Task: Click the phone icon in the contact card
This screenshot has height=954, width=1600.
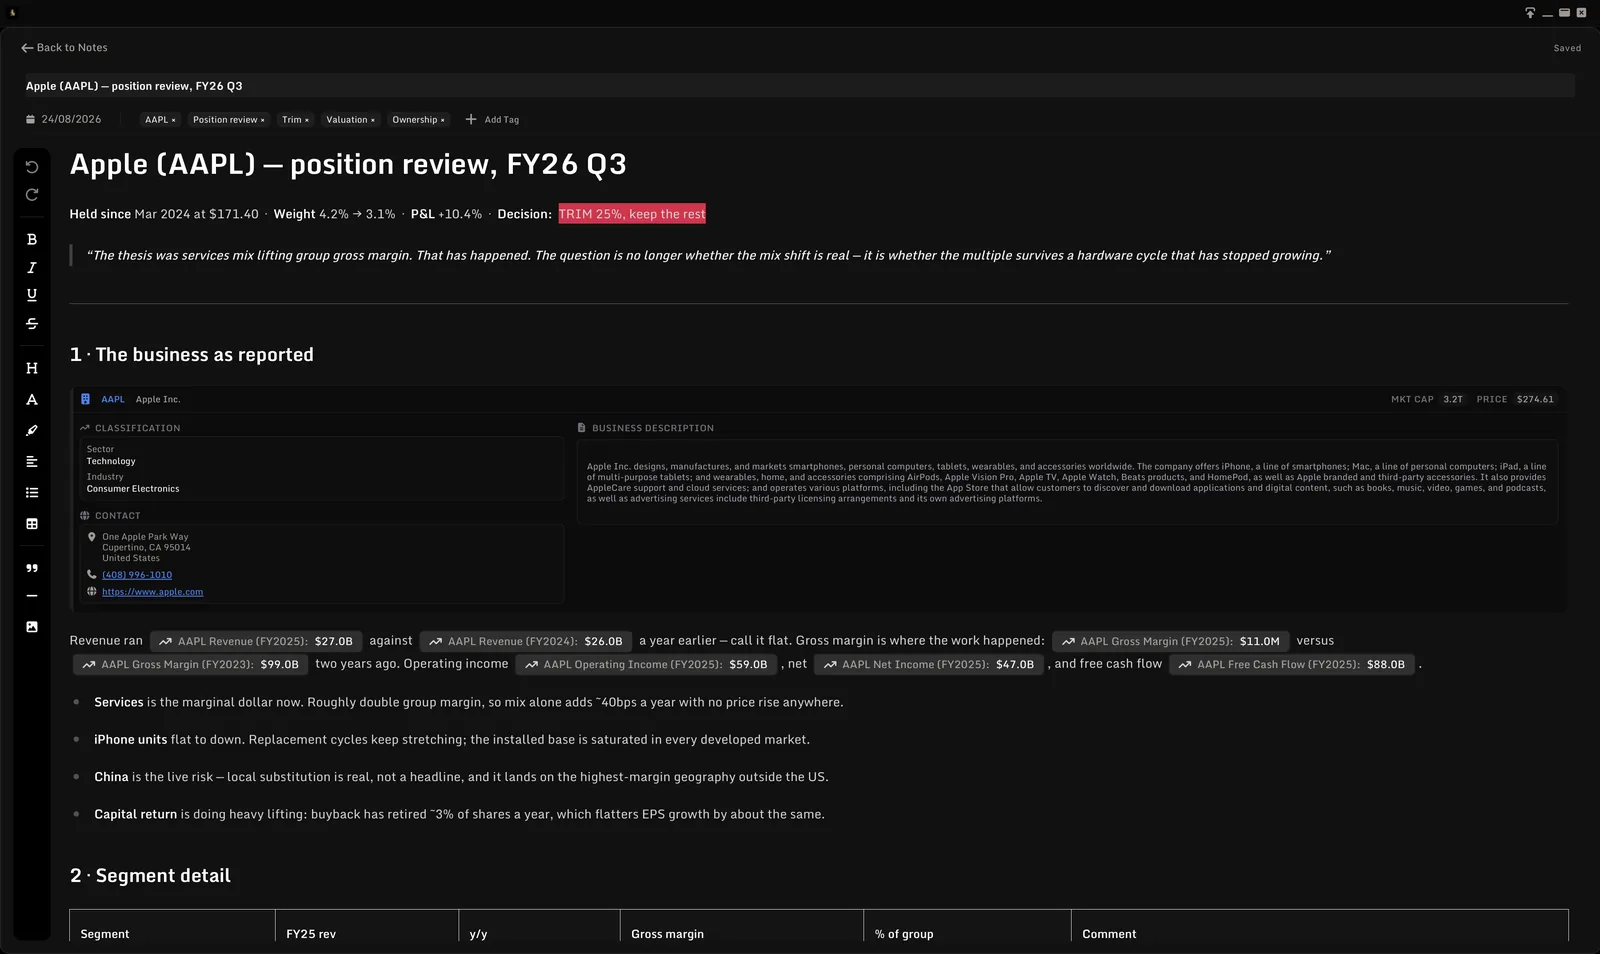Action: 92,575
